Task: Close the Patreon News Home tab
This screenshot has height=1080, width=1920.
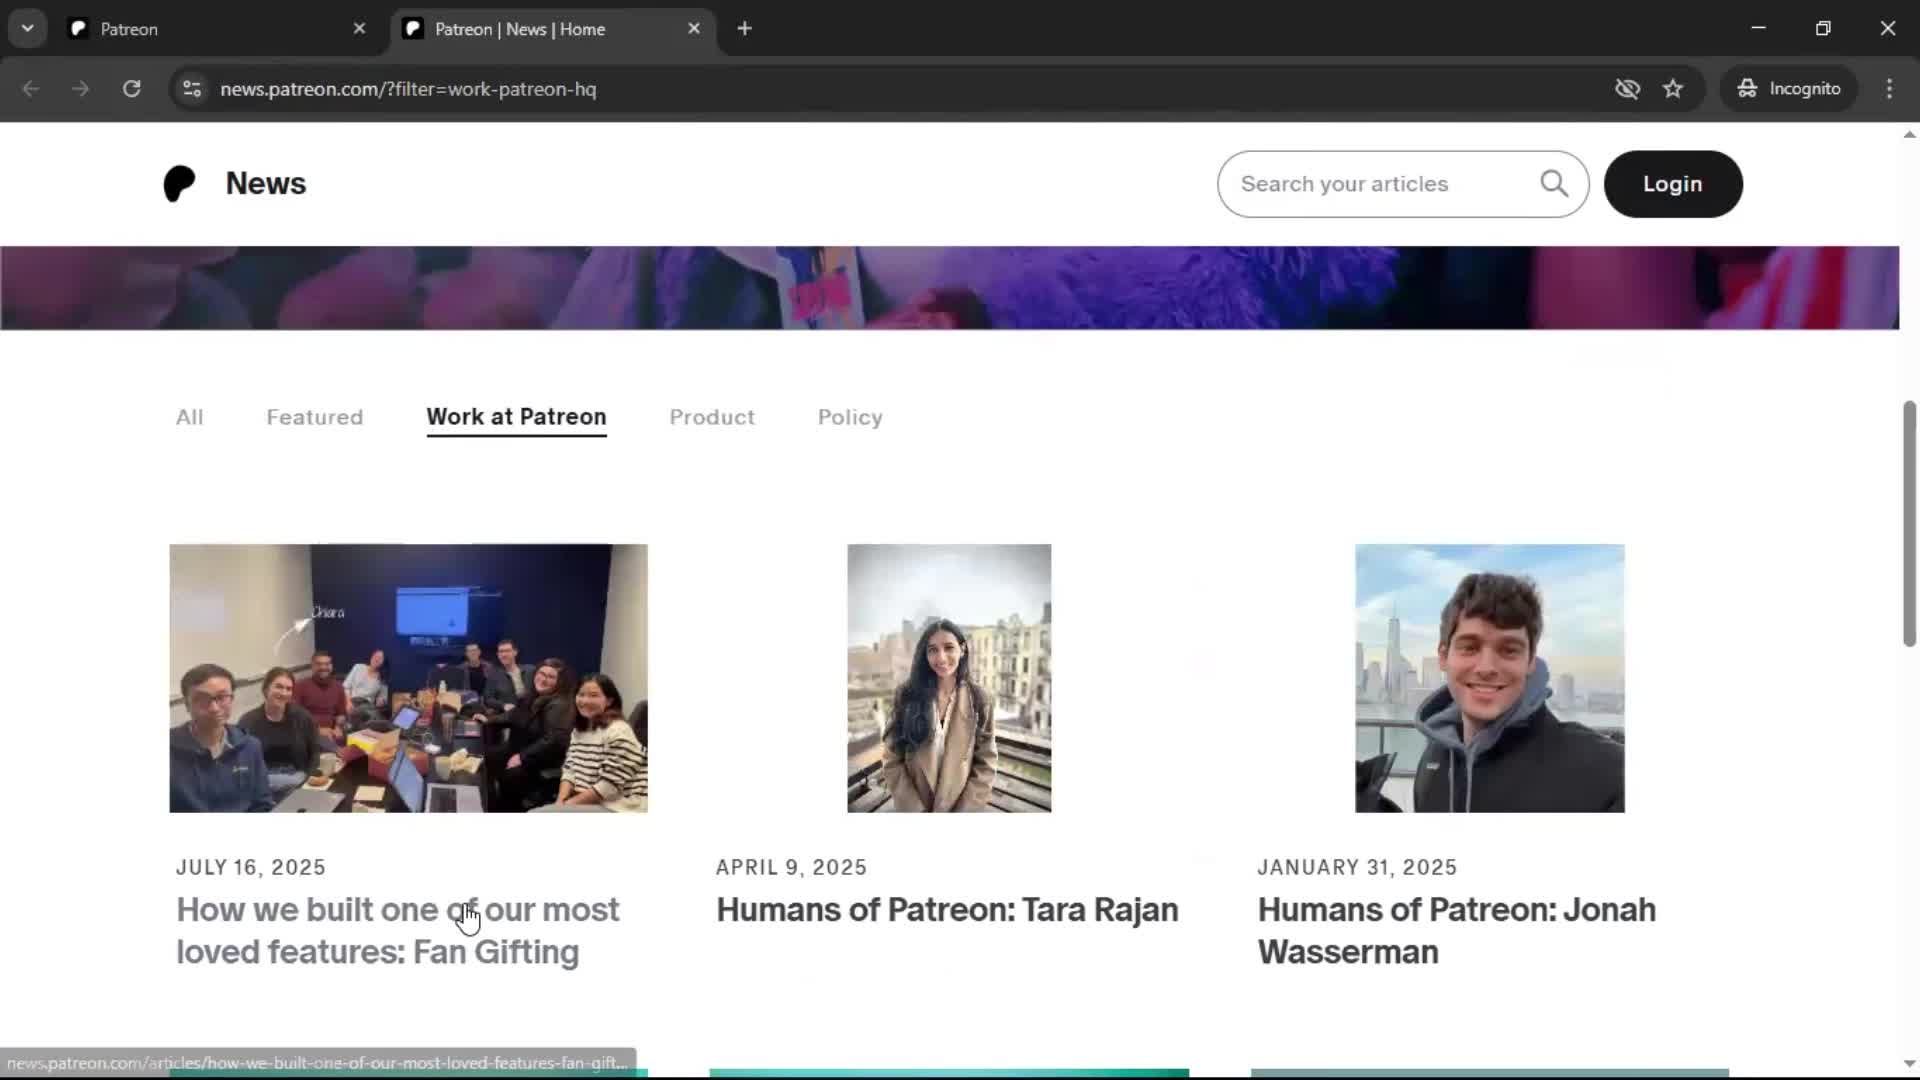Action: click(x=694, y=29)
